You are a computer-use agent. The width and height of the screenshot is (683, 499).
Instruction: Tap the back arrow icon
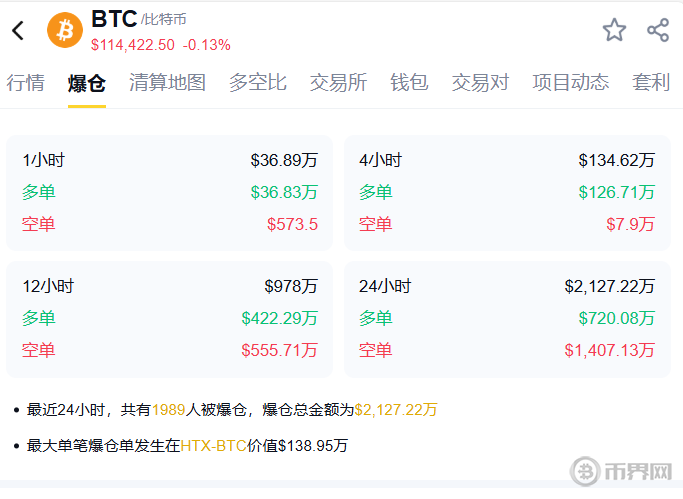18,30
